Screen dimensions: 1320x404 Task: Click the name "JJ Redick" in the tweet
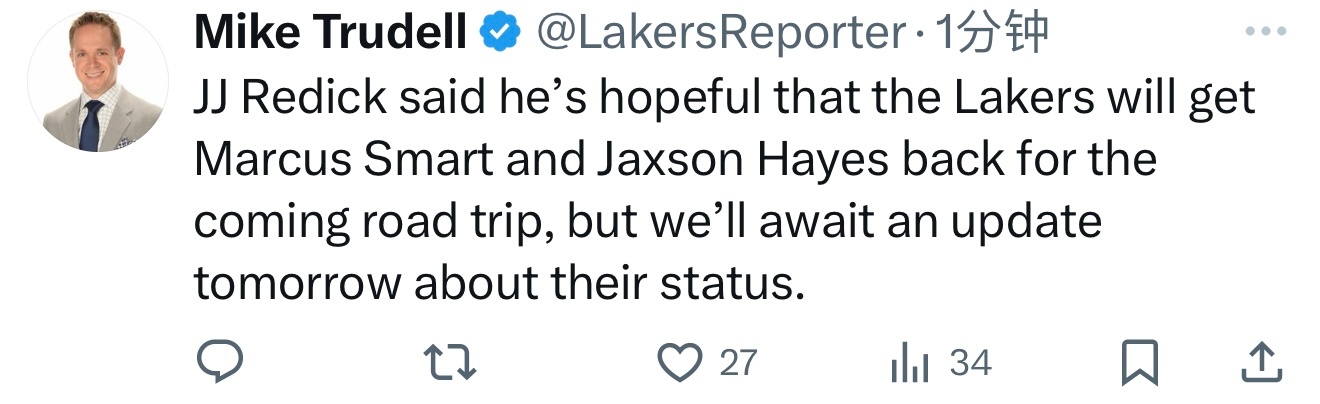coord(287,99)
